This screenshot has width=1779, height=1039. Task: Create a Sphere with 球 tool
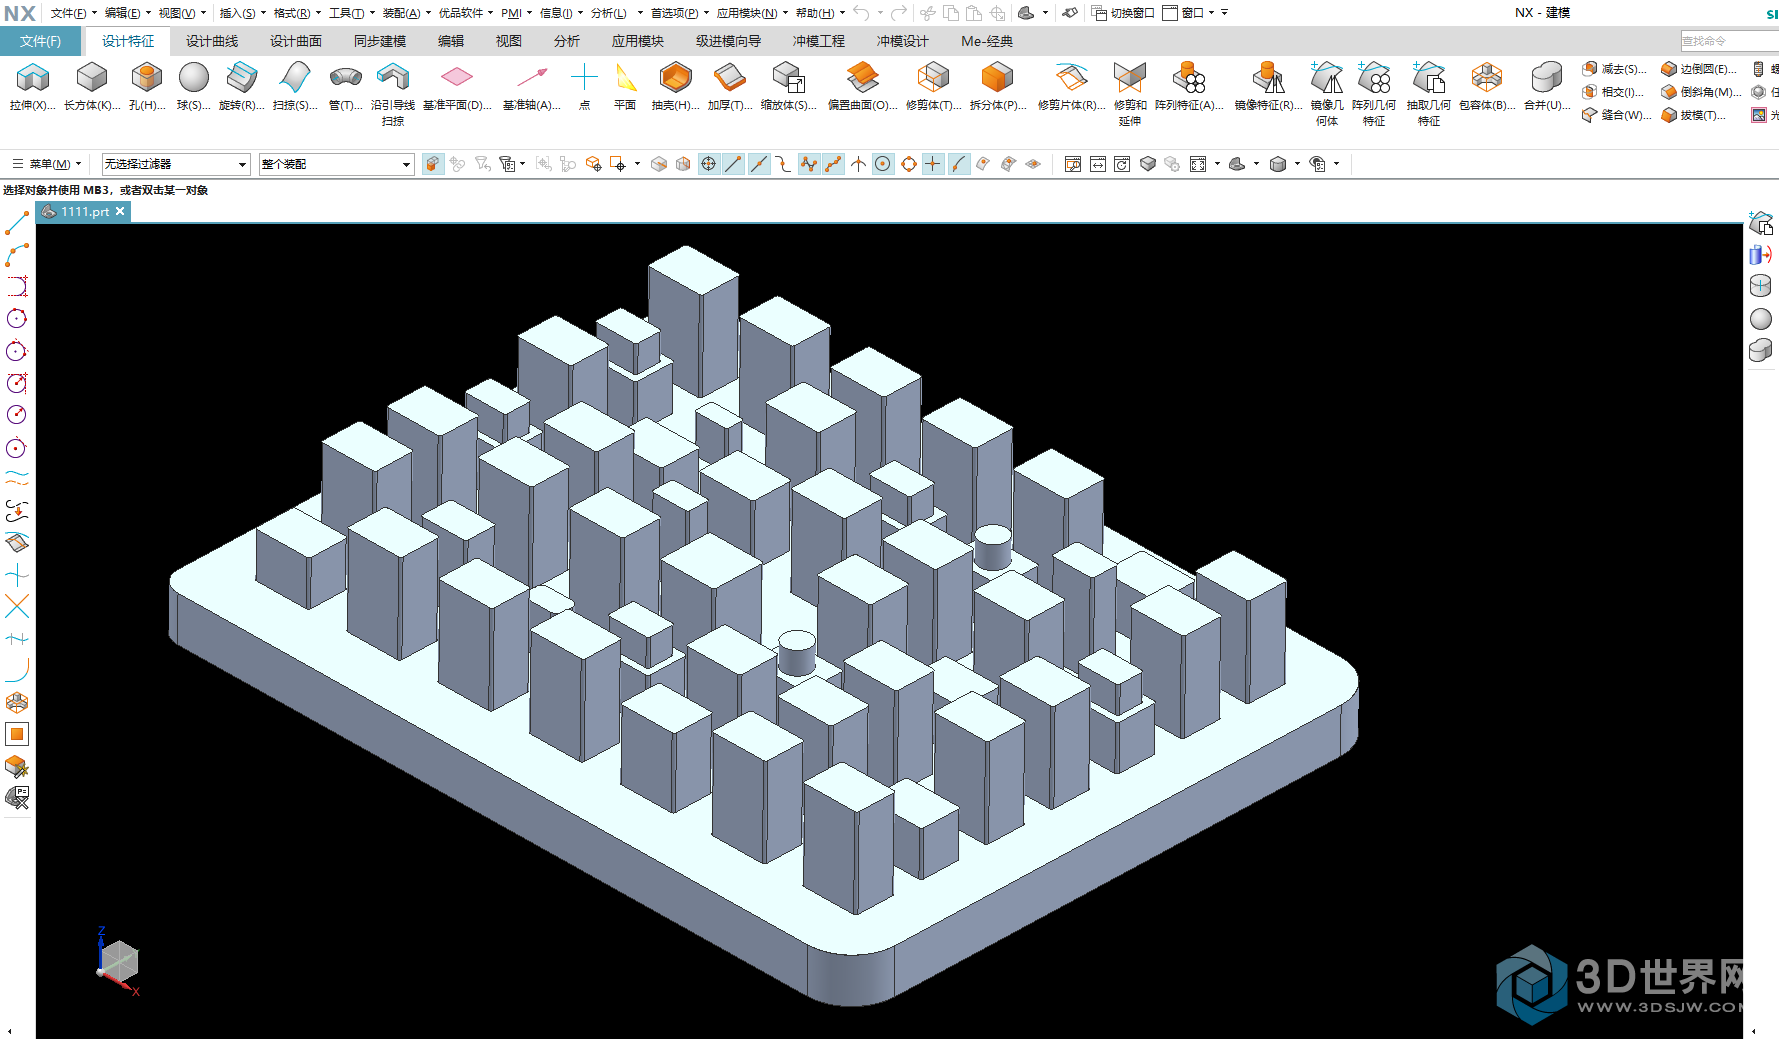tap(194, 86)
